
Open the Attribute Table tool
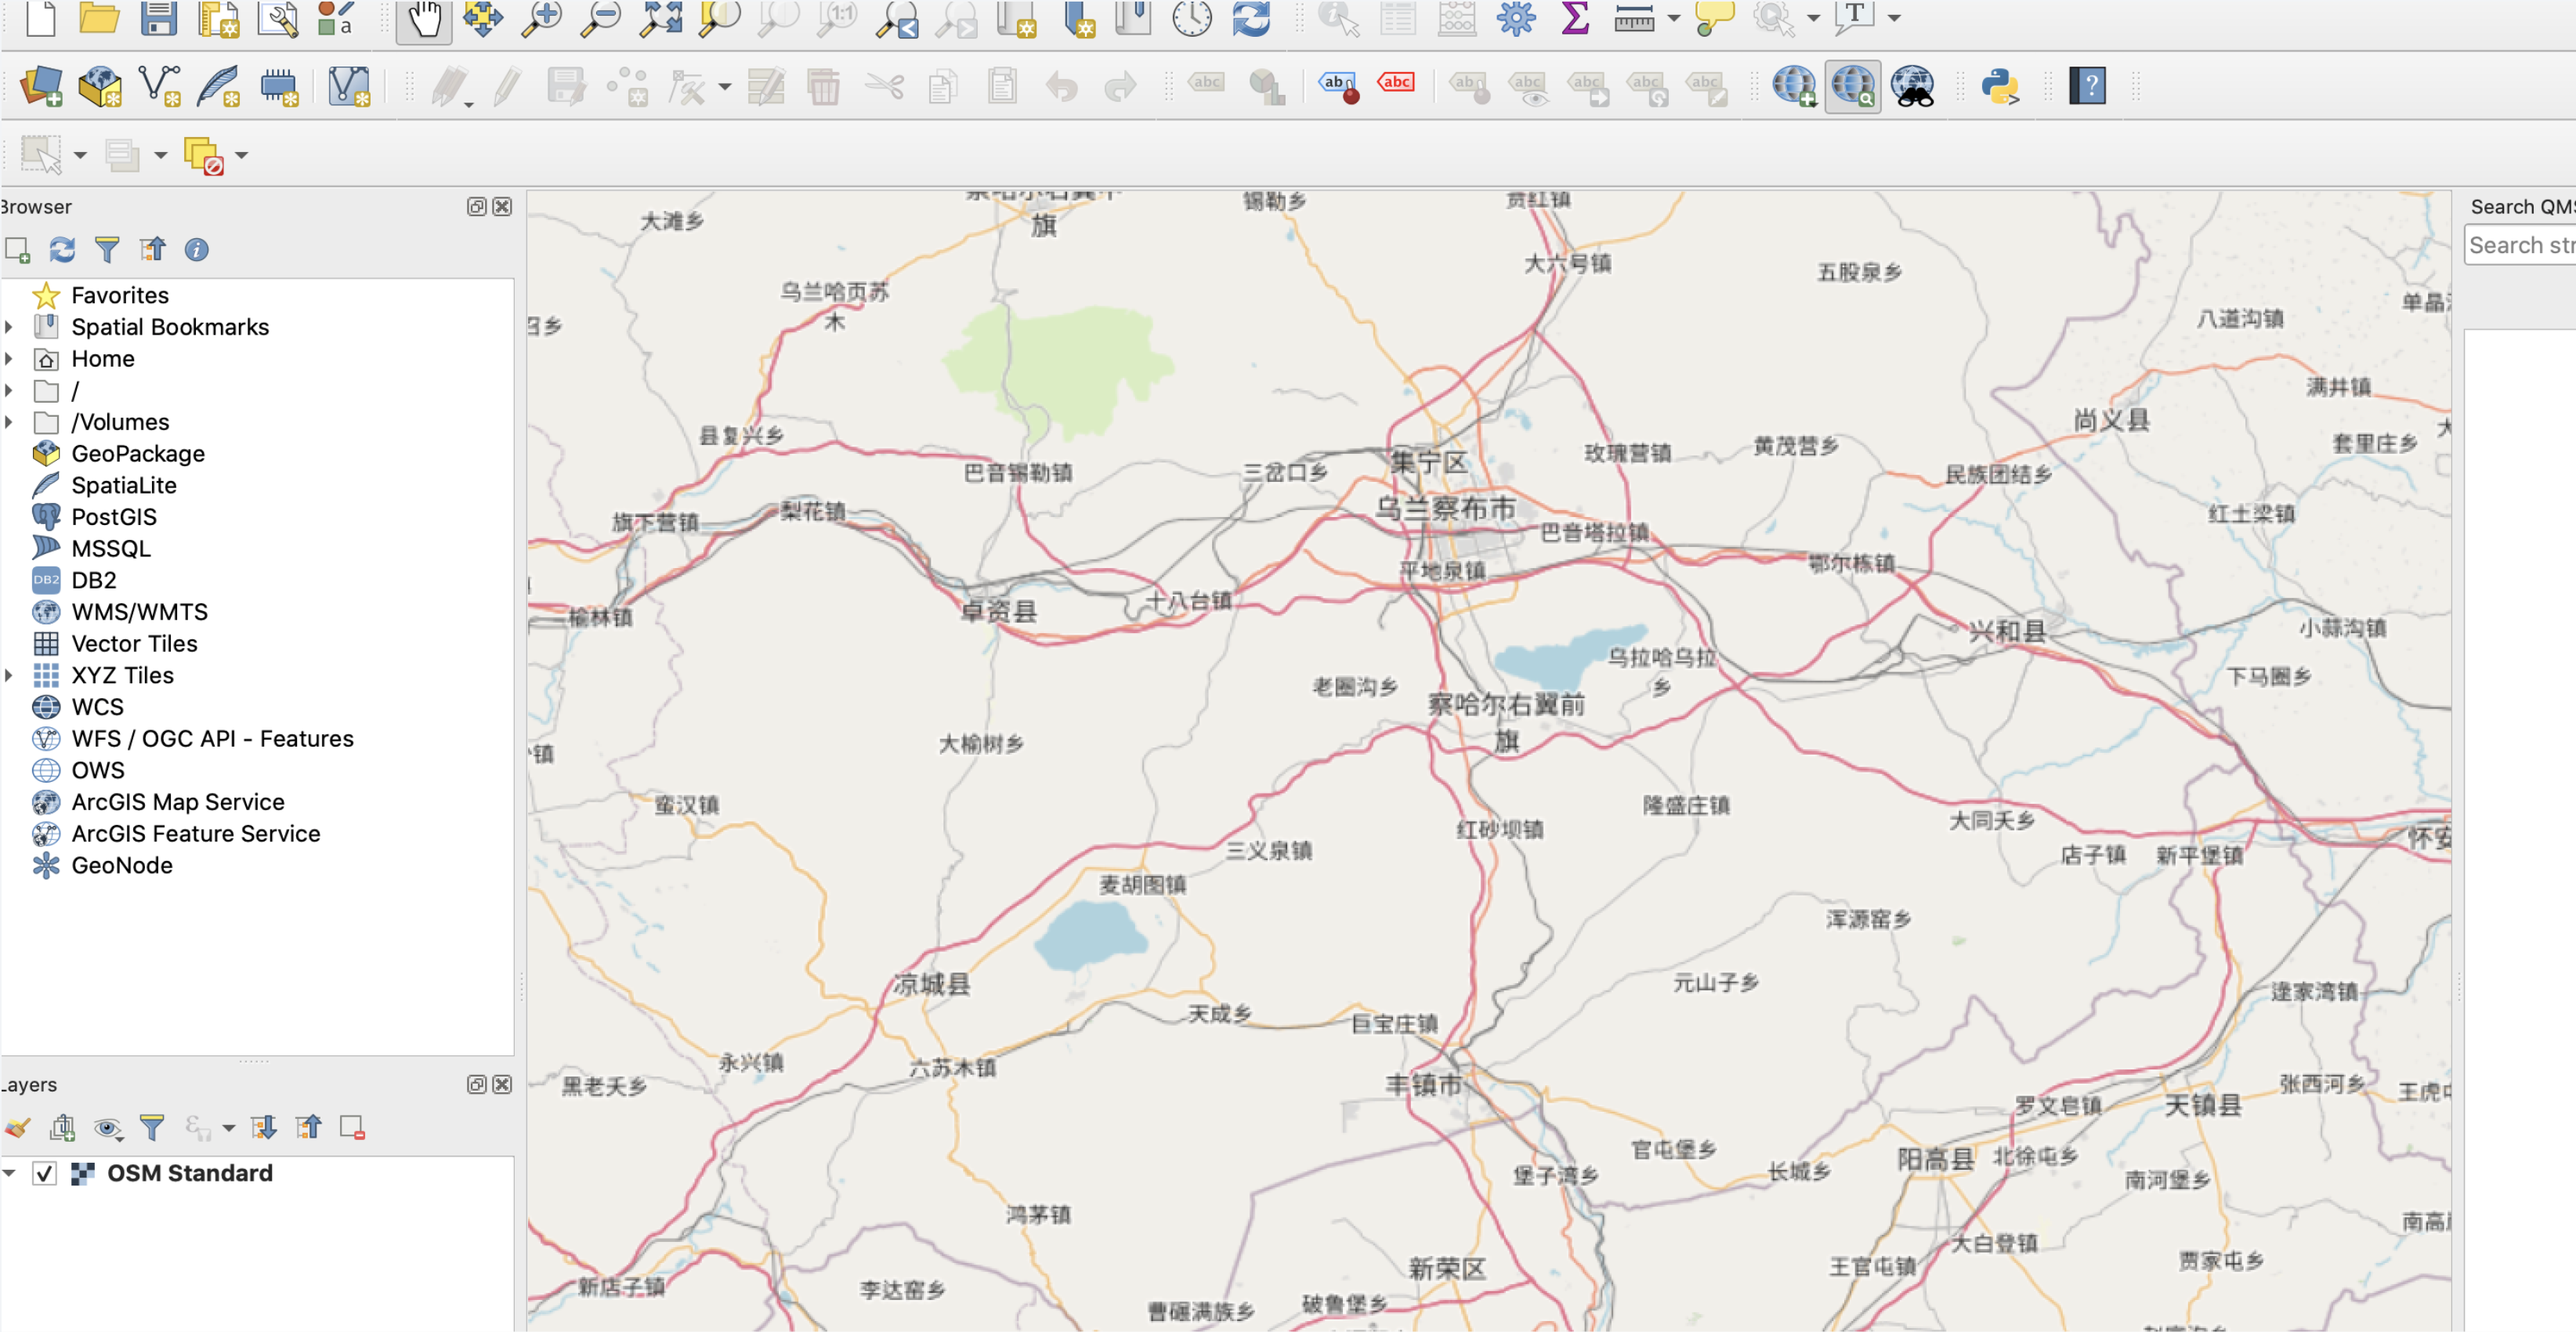1398,22
